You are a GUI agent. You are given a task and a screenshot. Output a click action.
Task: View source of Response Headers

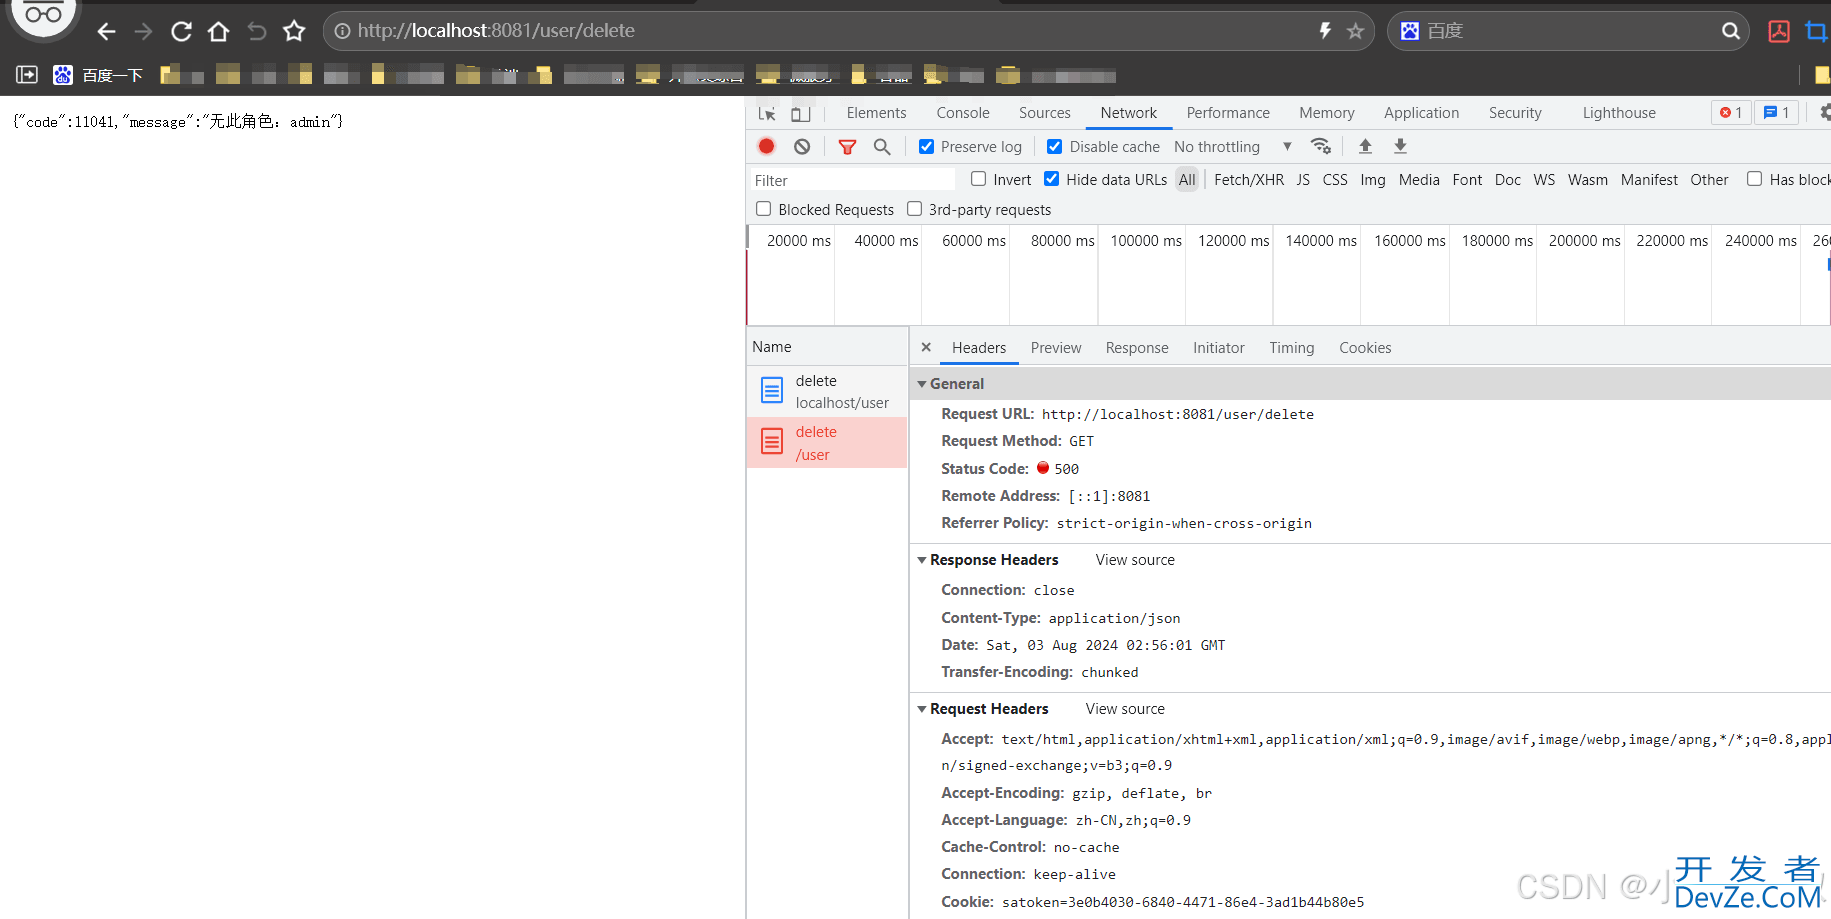[x=1135, y=560]
